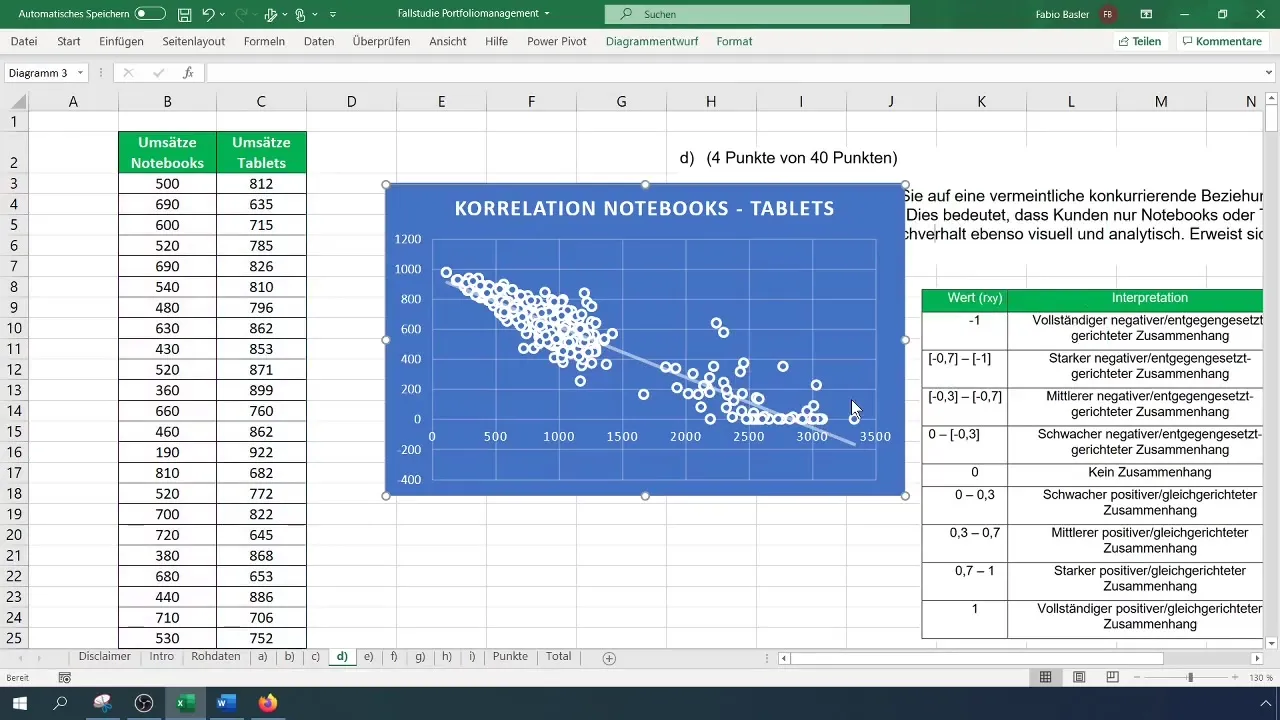Select the Umsätze Notebooks header cell
Screen dimensions: 1280x720
(167, 152)
